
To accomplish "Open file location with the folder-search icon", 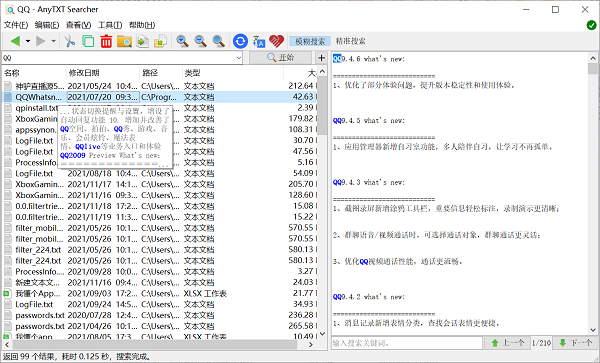I will pos(124,41).
